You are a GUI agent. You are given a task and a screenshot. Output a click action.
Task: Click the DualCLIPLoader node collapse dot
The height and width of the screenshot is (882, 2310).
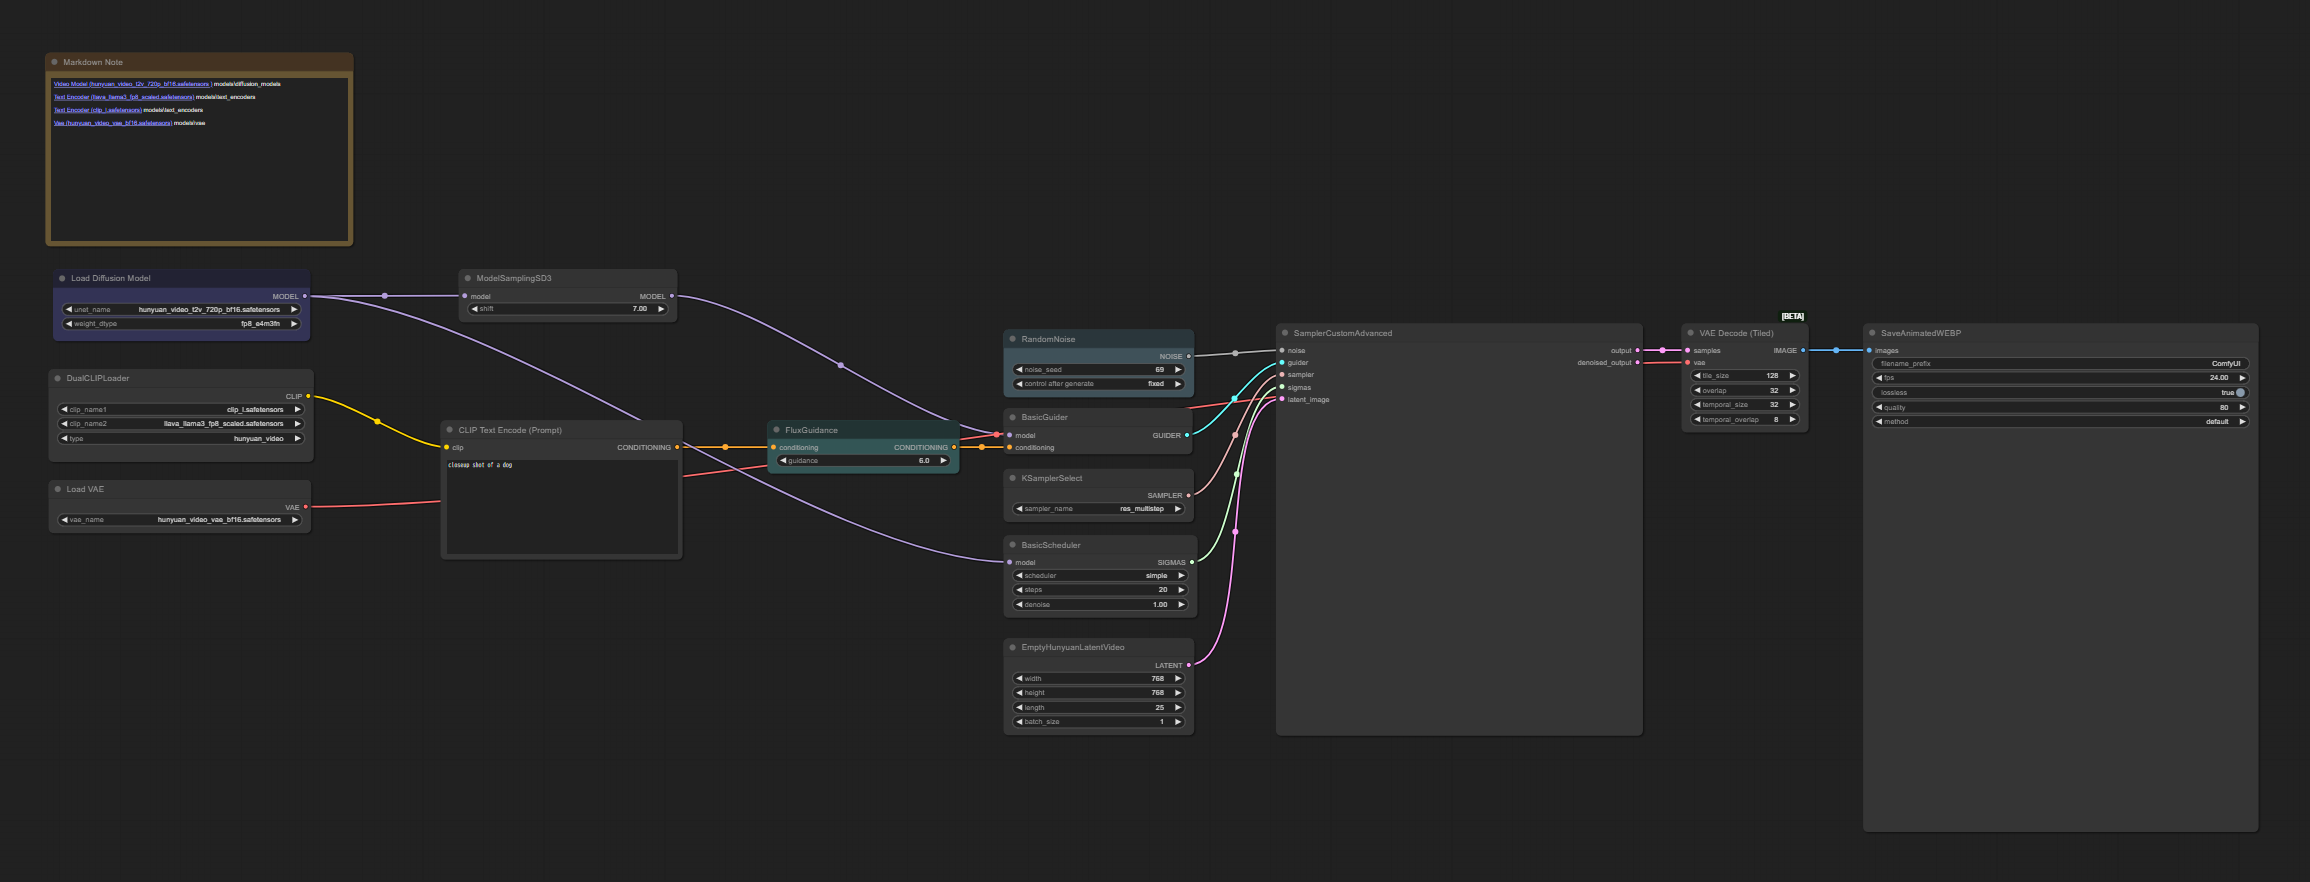click(x=58, y=379)
